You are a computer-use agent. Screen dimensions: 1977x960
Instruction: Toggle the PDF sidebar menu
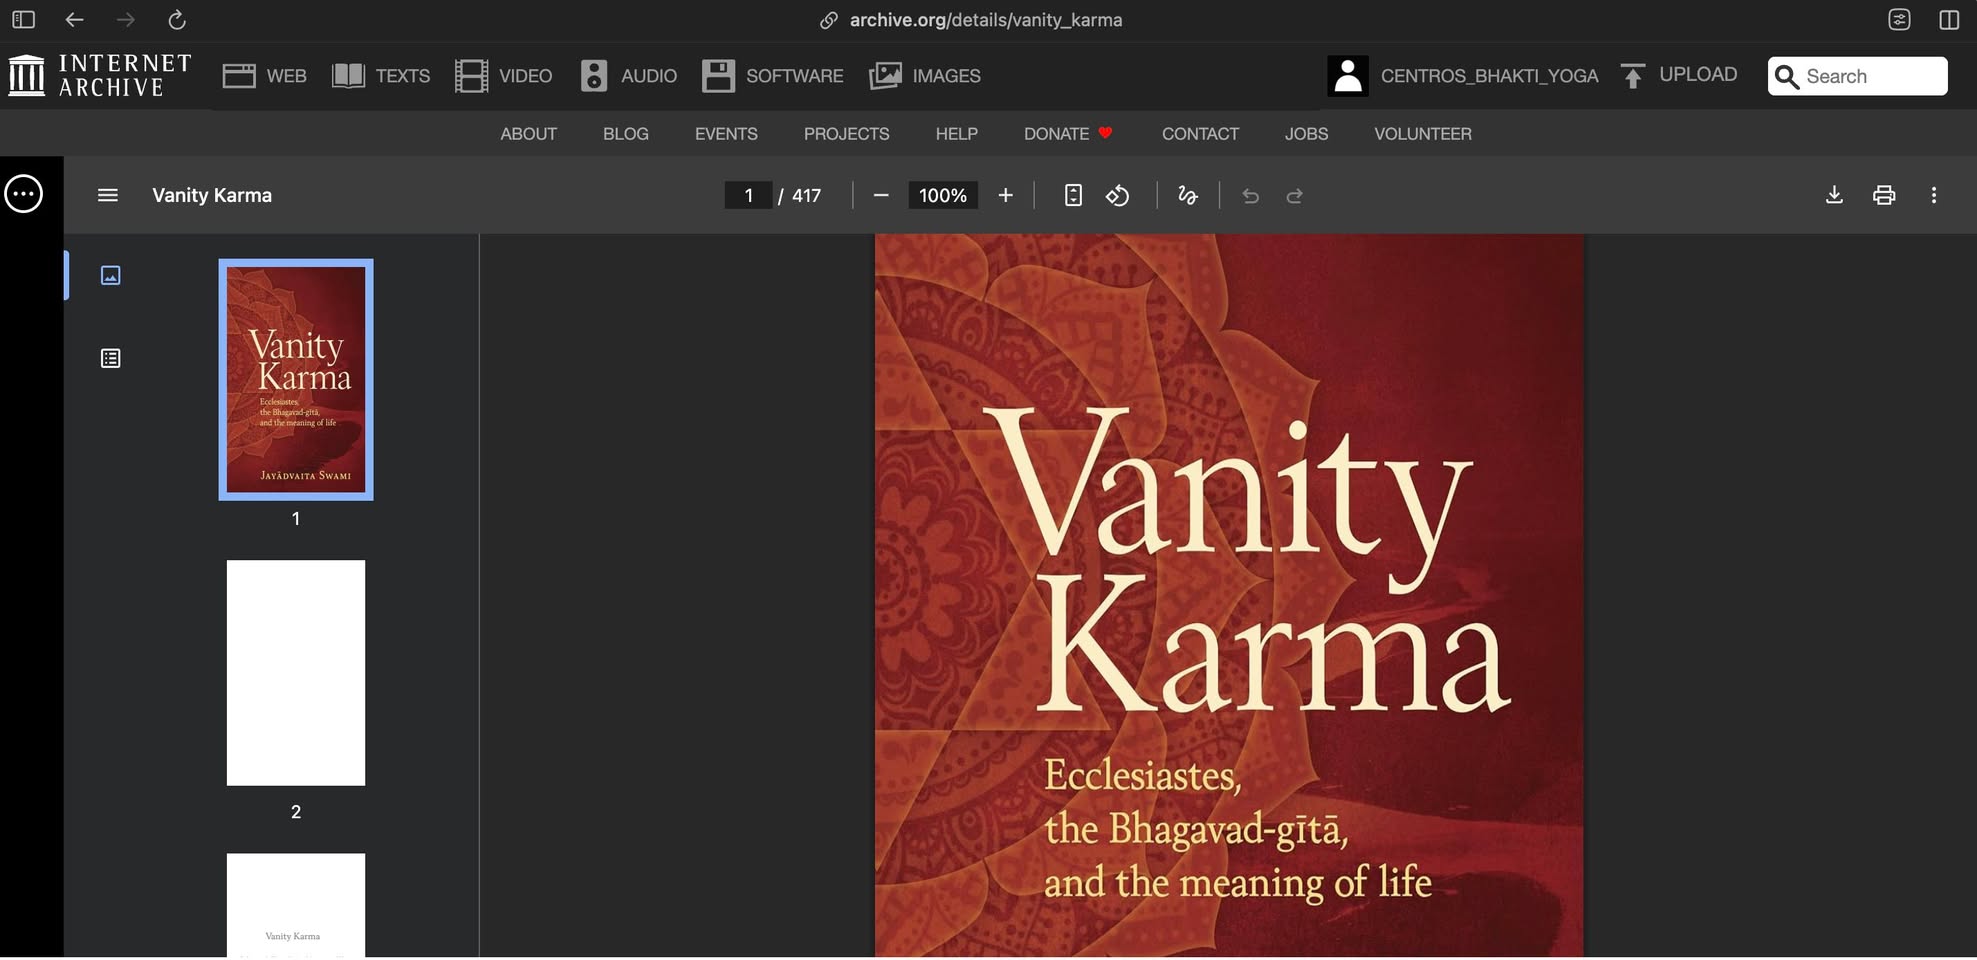[108, 196]
